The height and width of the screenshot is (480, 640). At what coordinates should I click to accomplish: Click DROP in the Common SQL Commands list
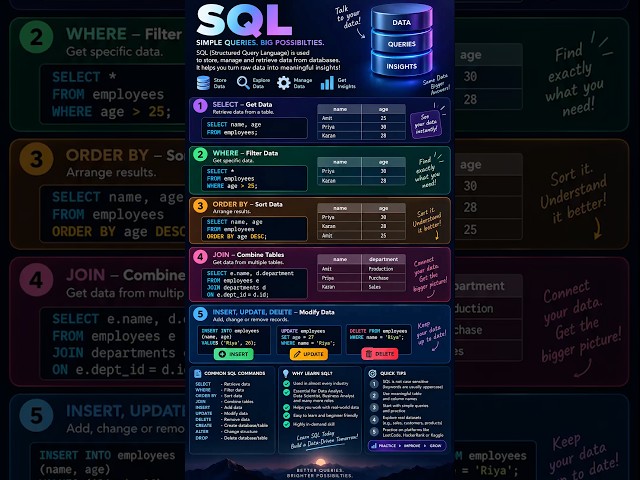(x=202, y=438)
